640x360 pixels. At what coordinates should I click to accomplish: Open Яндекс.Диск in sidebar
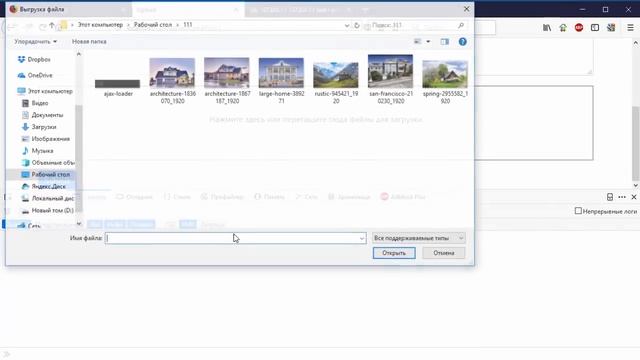(x=43, y=186)
